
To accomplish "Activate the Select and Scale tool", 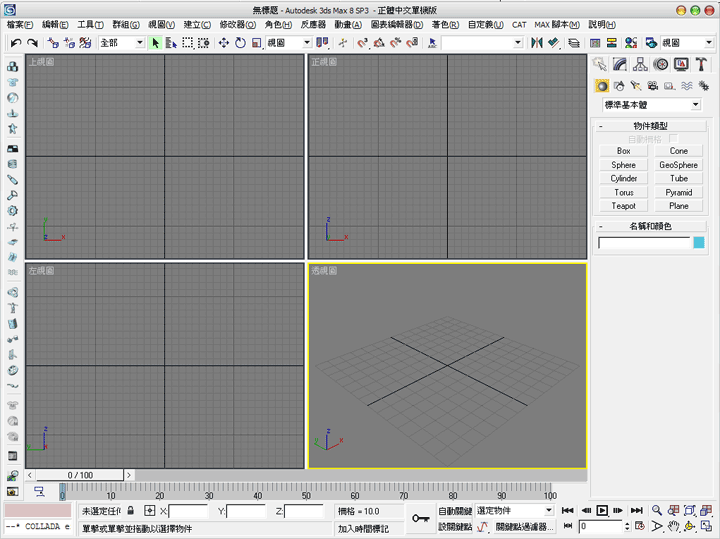I will coord(256,43).
